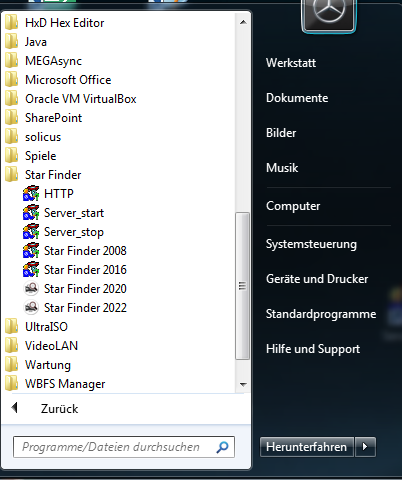Screen dimensions: 402x481
Task: Click the Server_start label
Action: click(74, 213)
